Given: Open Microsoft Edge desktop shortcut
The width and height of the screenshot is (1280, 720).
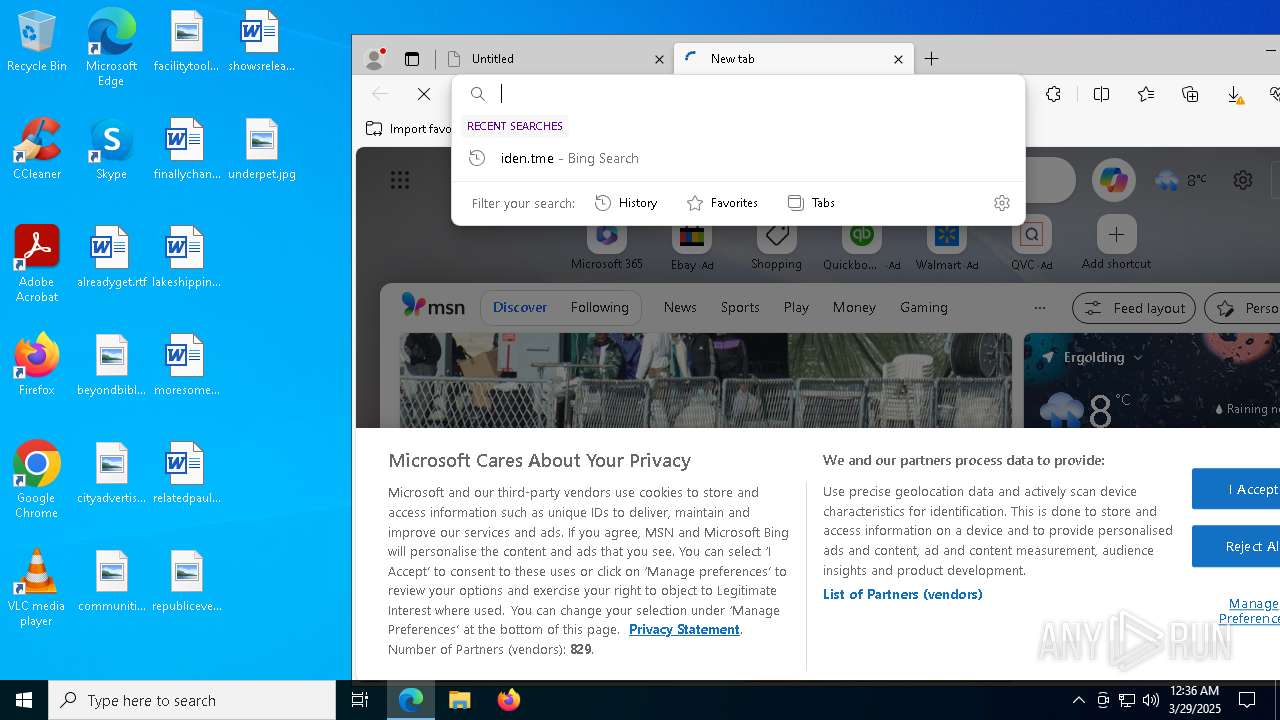Looking at the screenshot, I should [111, 47].
